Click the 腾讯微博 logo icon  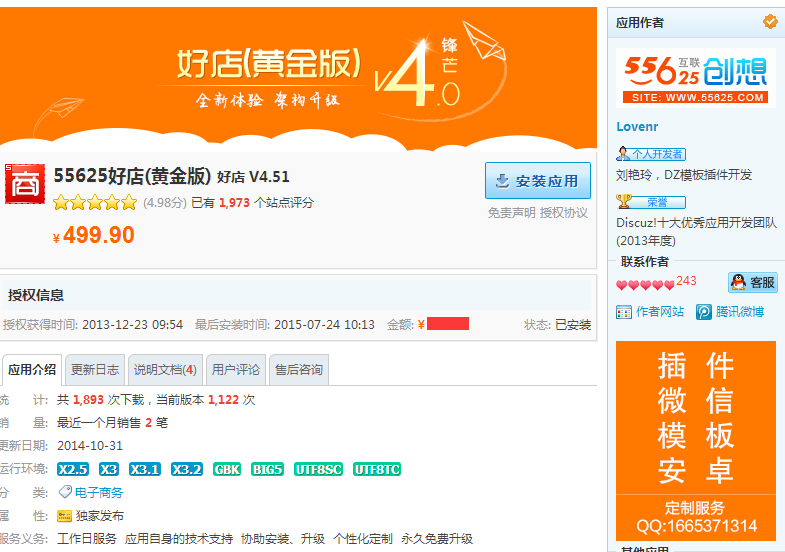pos(703,312)
